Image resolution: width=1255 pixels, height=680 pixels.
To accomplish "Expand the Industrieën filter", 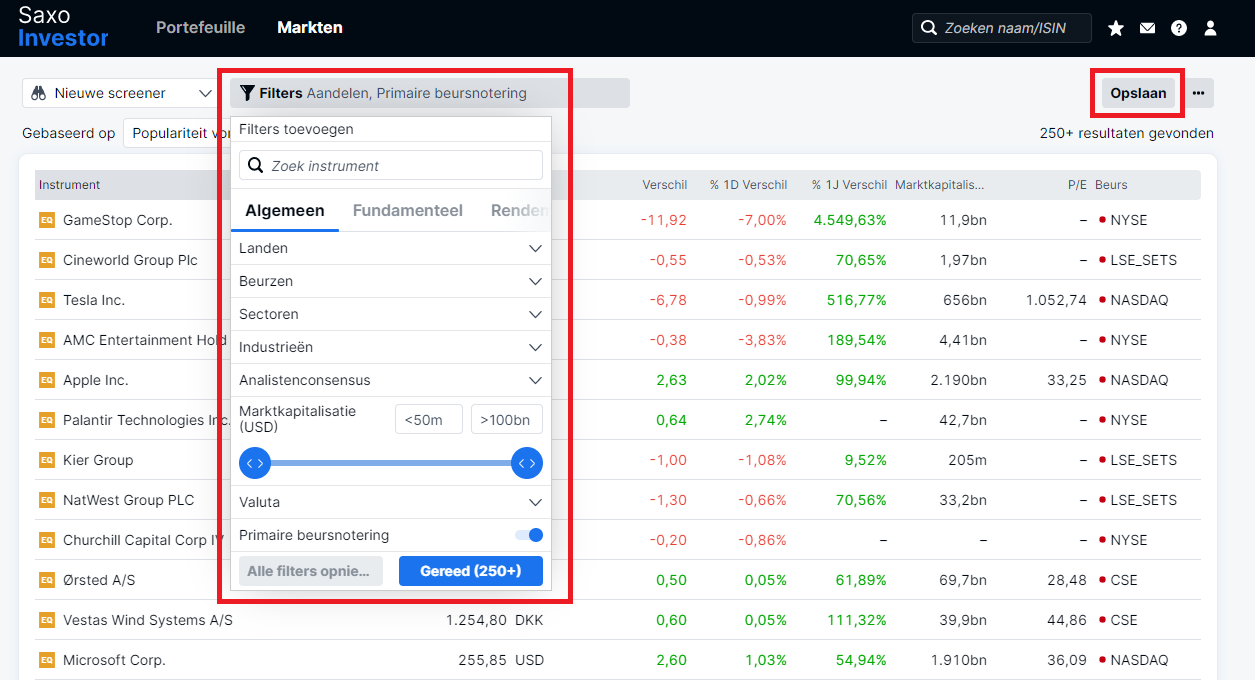I will 391,347.
